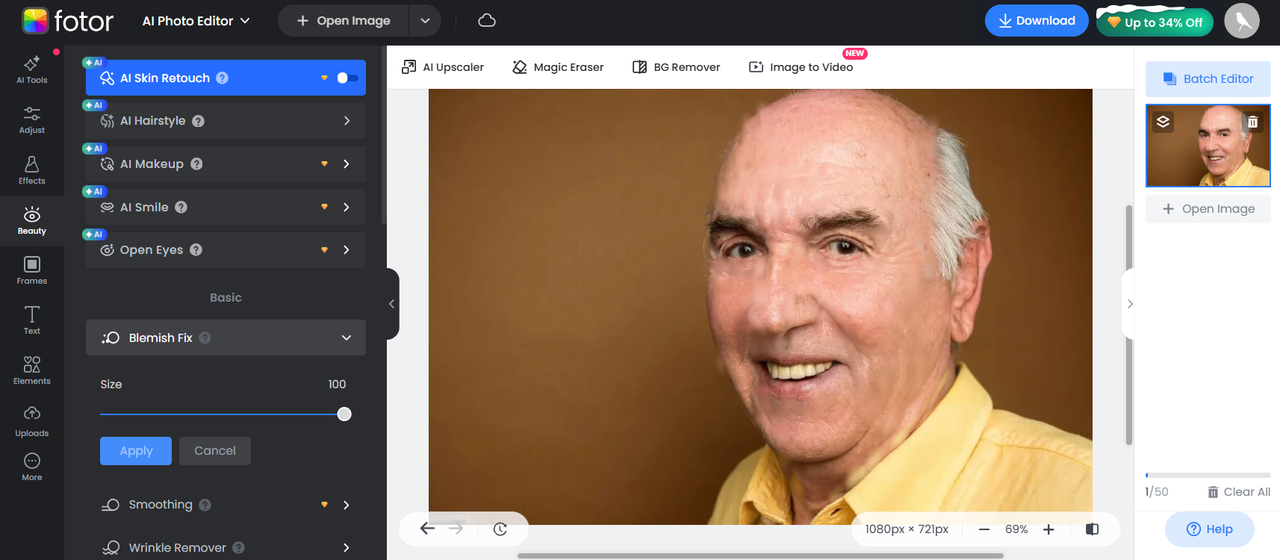Open the Help button
The image size is (1280, 560).
[x=1208, y=529]
